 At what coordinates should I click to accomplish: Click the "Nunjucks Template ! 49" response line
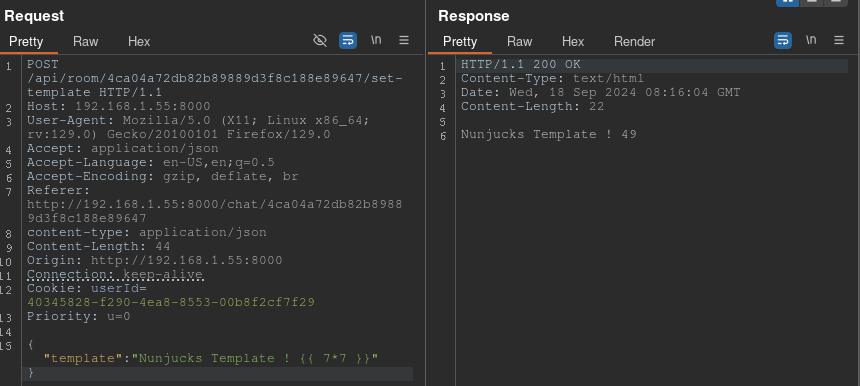coord(548,134)
